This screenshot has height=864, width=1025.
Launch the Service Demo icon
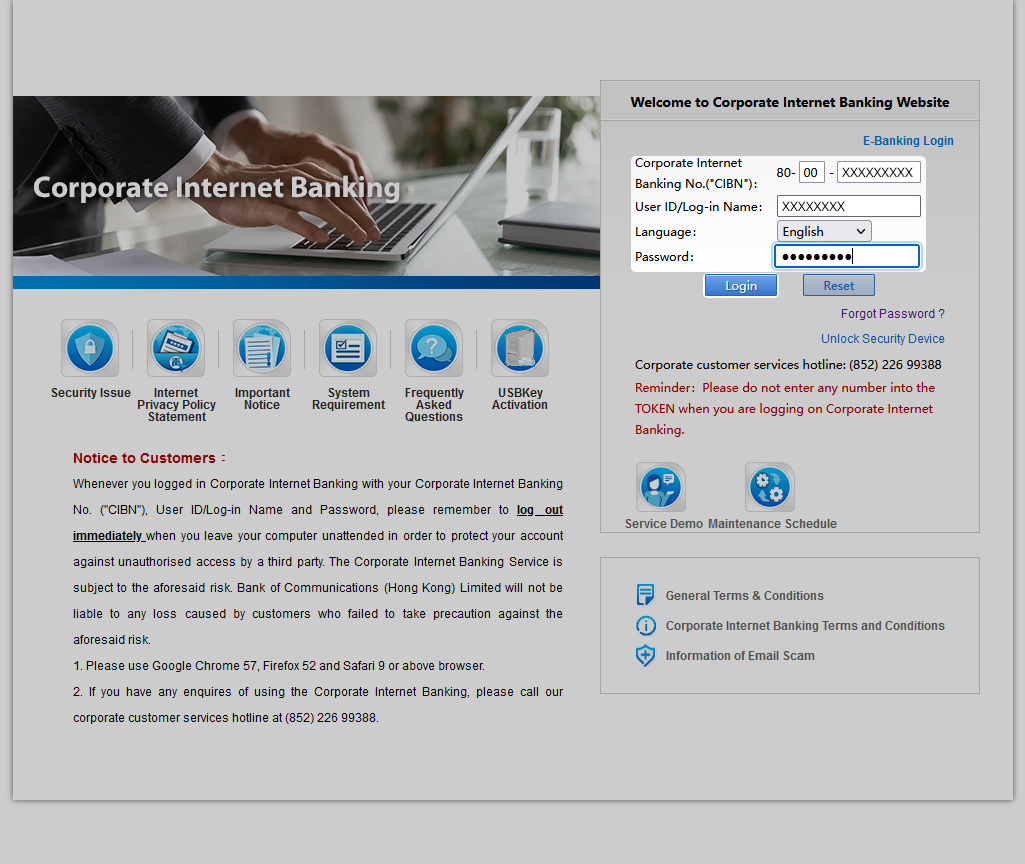[661, 488]
